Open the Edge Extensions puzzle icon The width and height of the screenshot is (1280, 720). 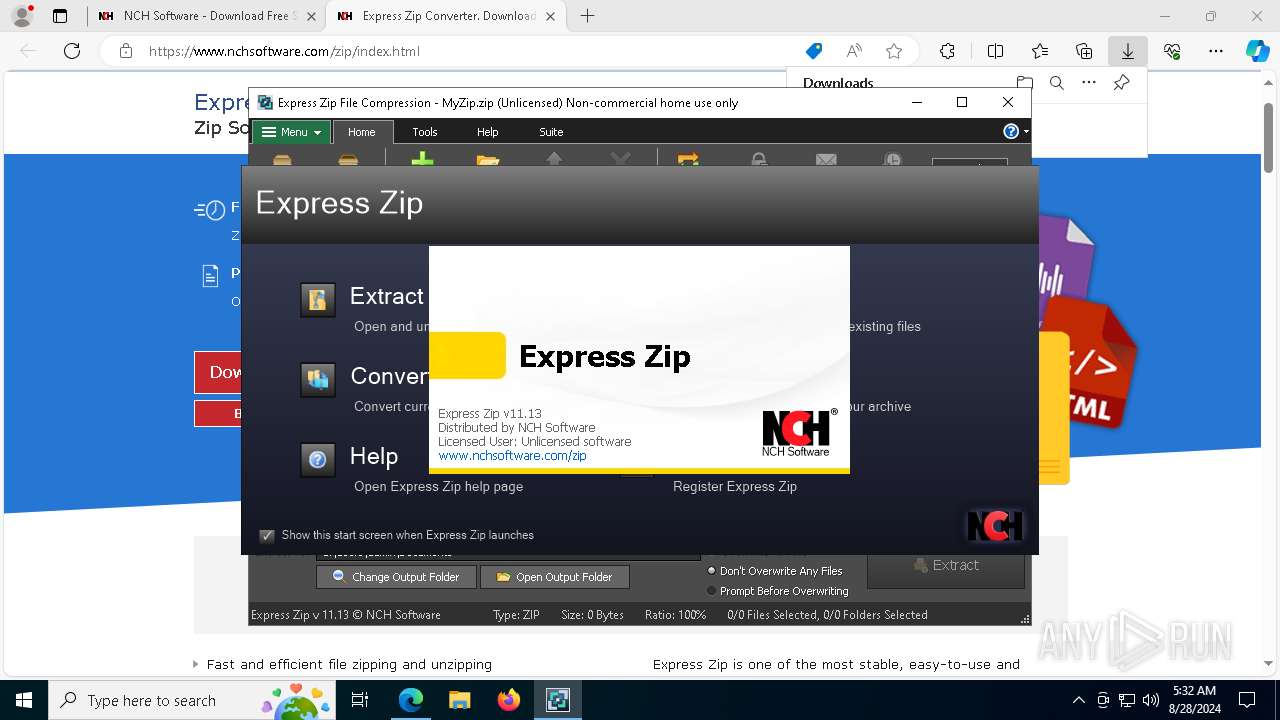tap(947, 51)
